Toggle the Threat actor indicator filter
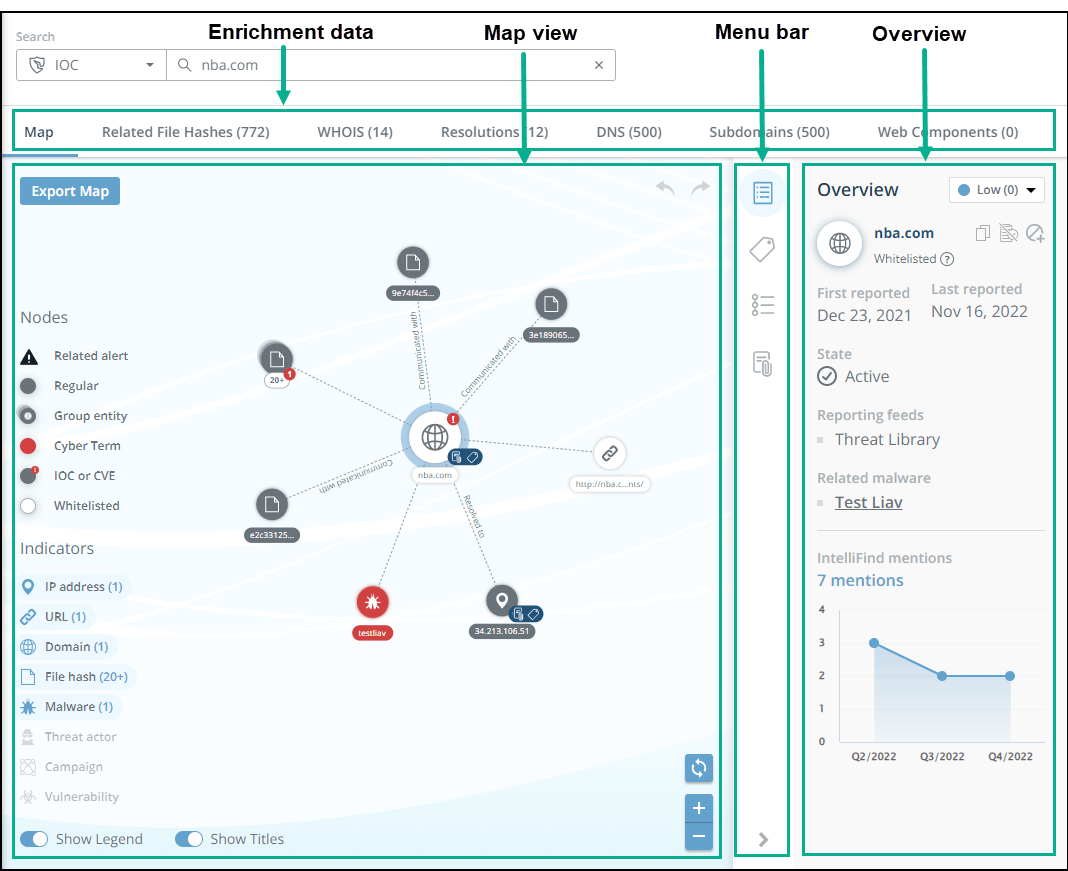Image resolution: width=1068 pixels, height=871 pixels. click(x=68, y=736)
